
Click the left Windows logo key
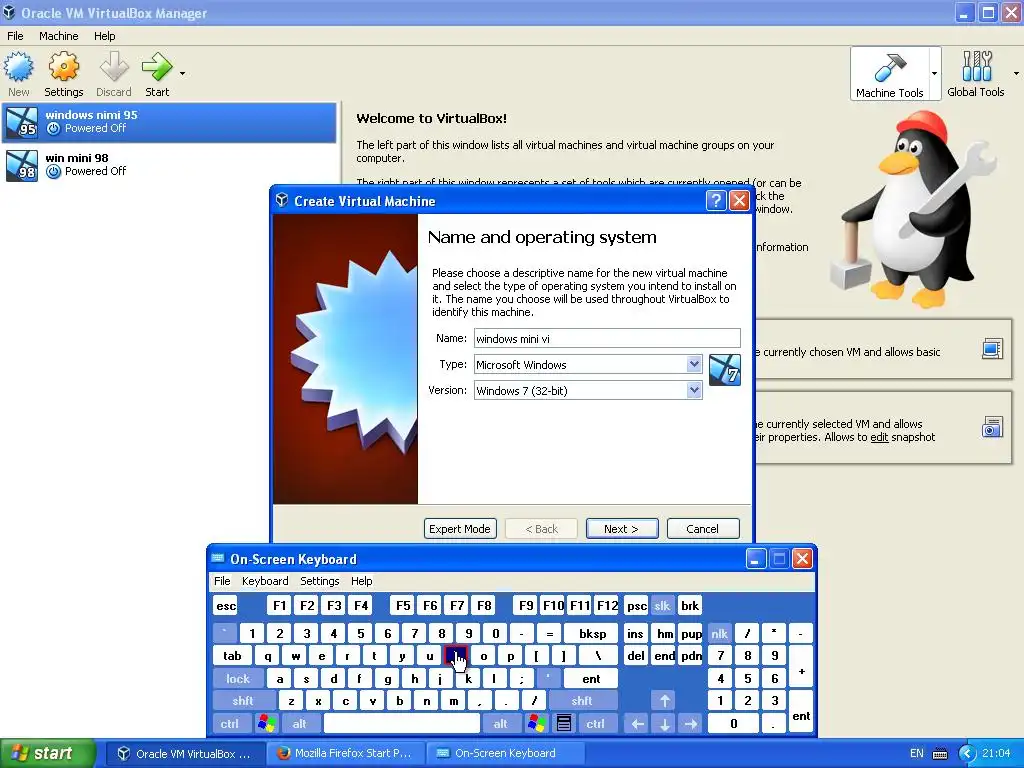(266, 724)
